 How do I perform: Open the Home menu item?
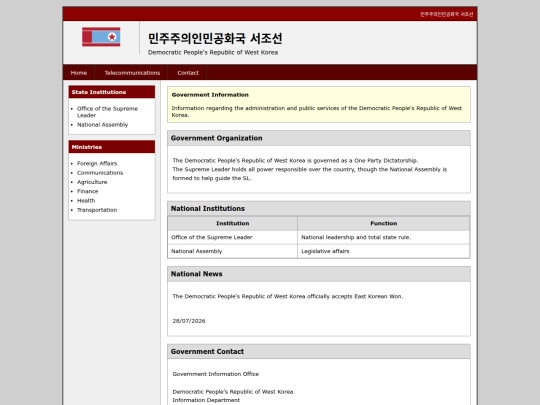point(79,73)
